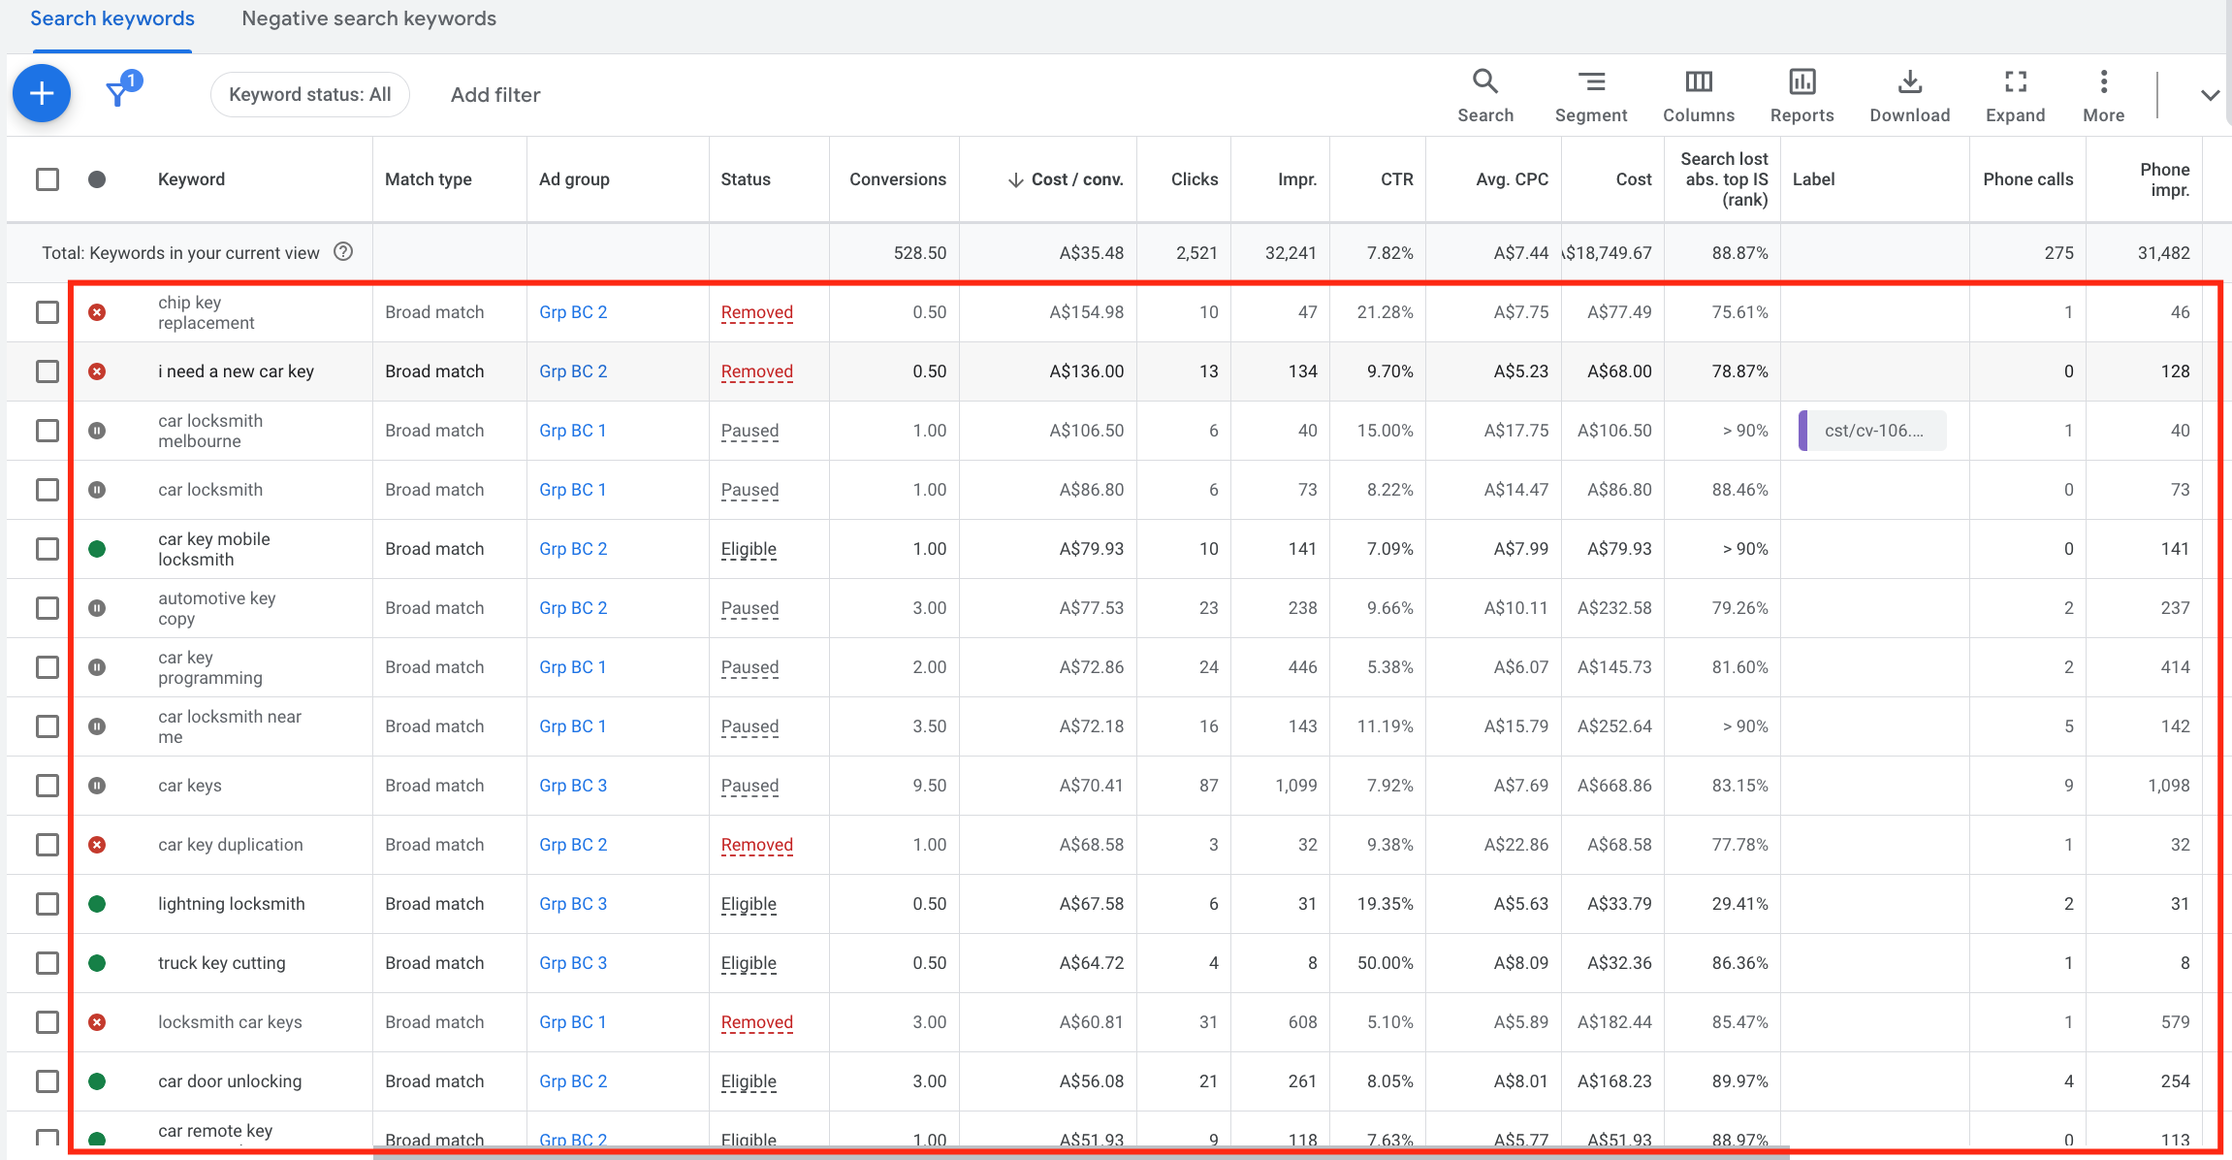Click green status dot for car key mobile locksmith
The image size is (2232, 1160).
coord(97,548)
